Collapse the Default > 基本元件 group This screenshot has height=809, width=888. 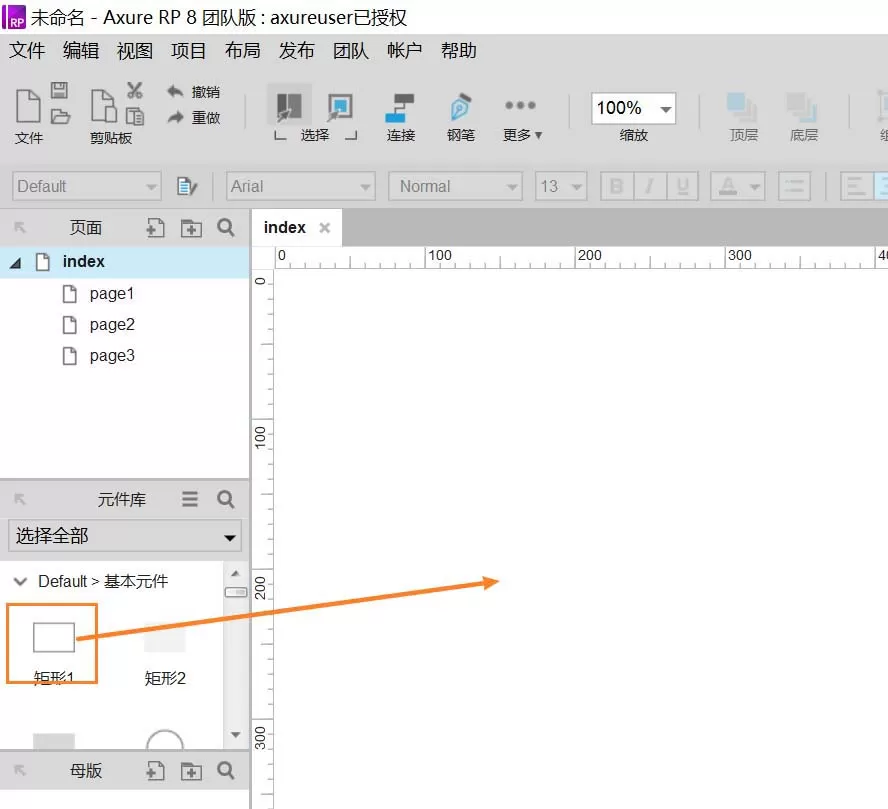[x=20, y=581]
